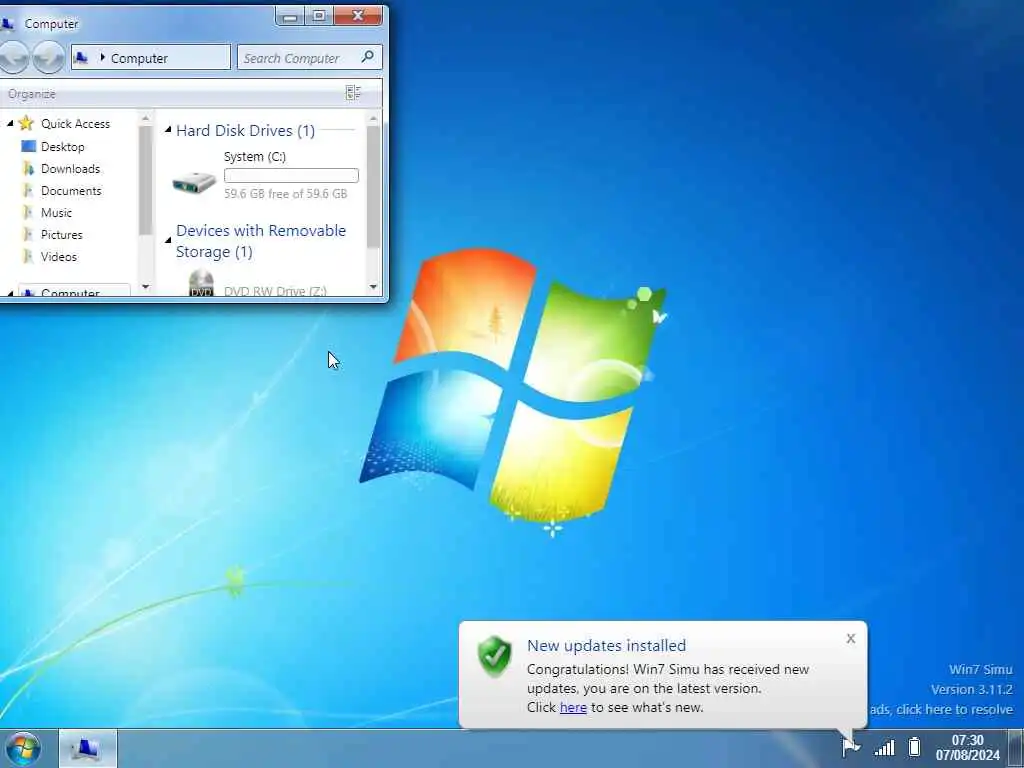
Task: Click navigation pane scrollbar up arrow
Action: [x=145, y=119]
